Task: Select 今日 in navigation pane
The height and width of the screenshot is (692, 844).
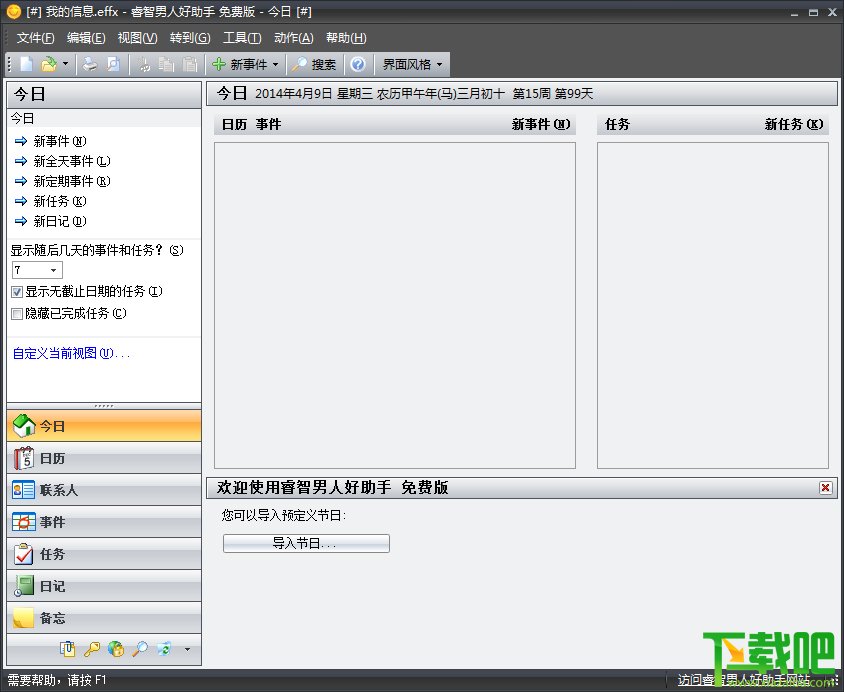Action: [104, 426]
